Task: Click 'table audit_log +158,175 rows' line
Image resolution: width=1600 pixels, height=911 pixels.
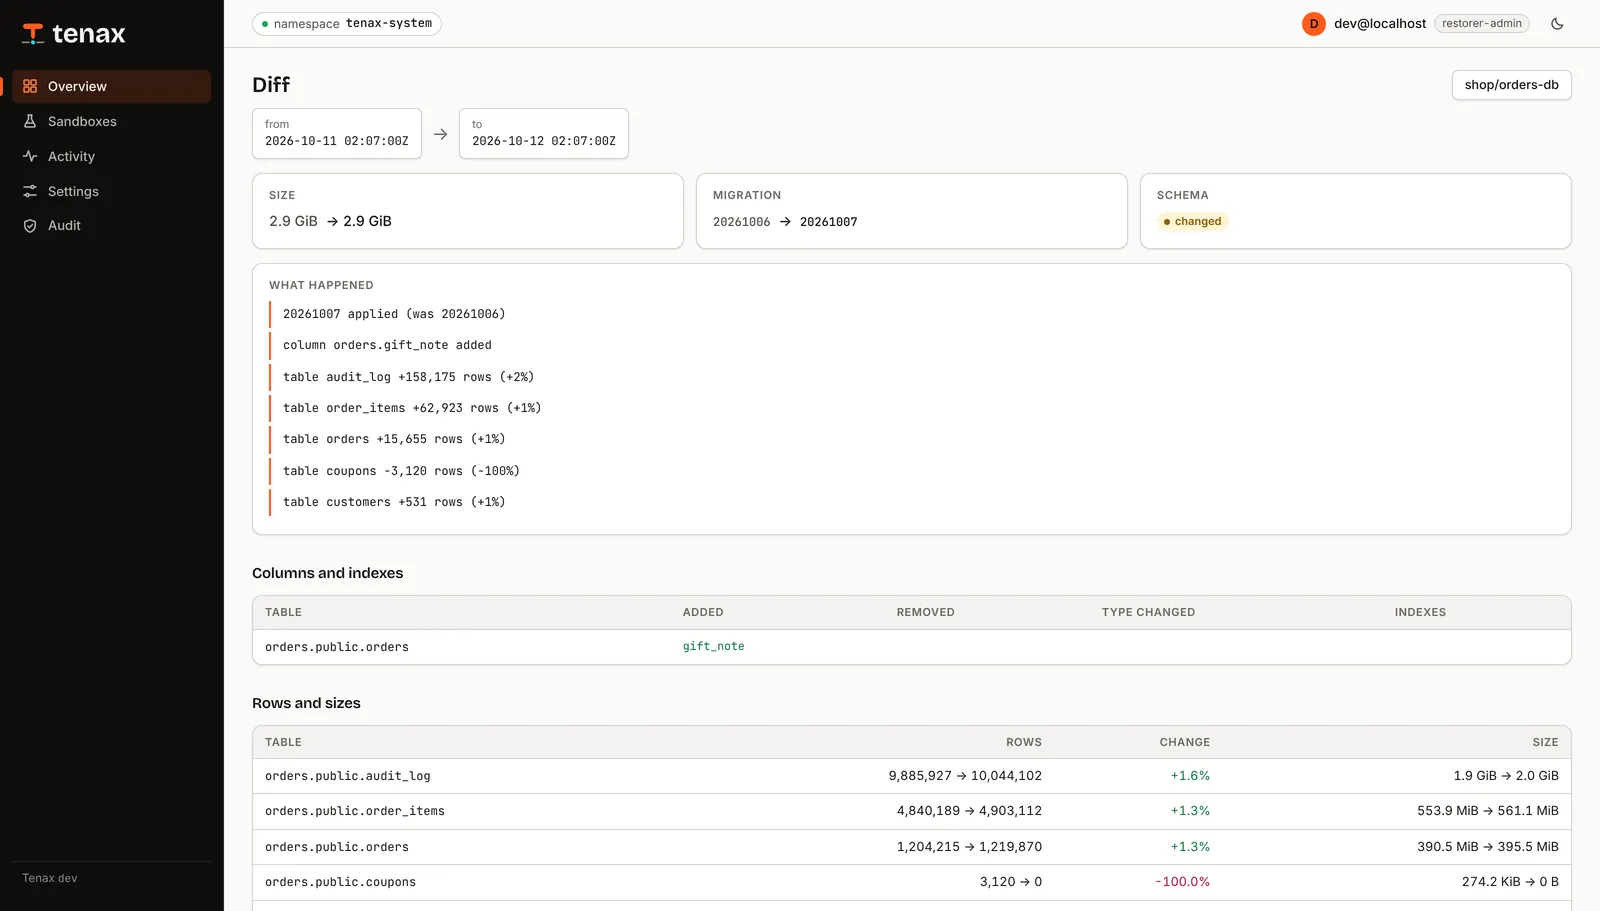Action: tap(408, 377)
